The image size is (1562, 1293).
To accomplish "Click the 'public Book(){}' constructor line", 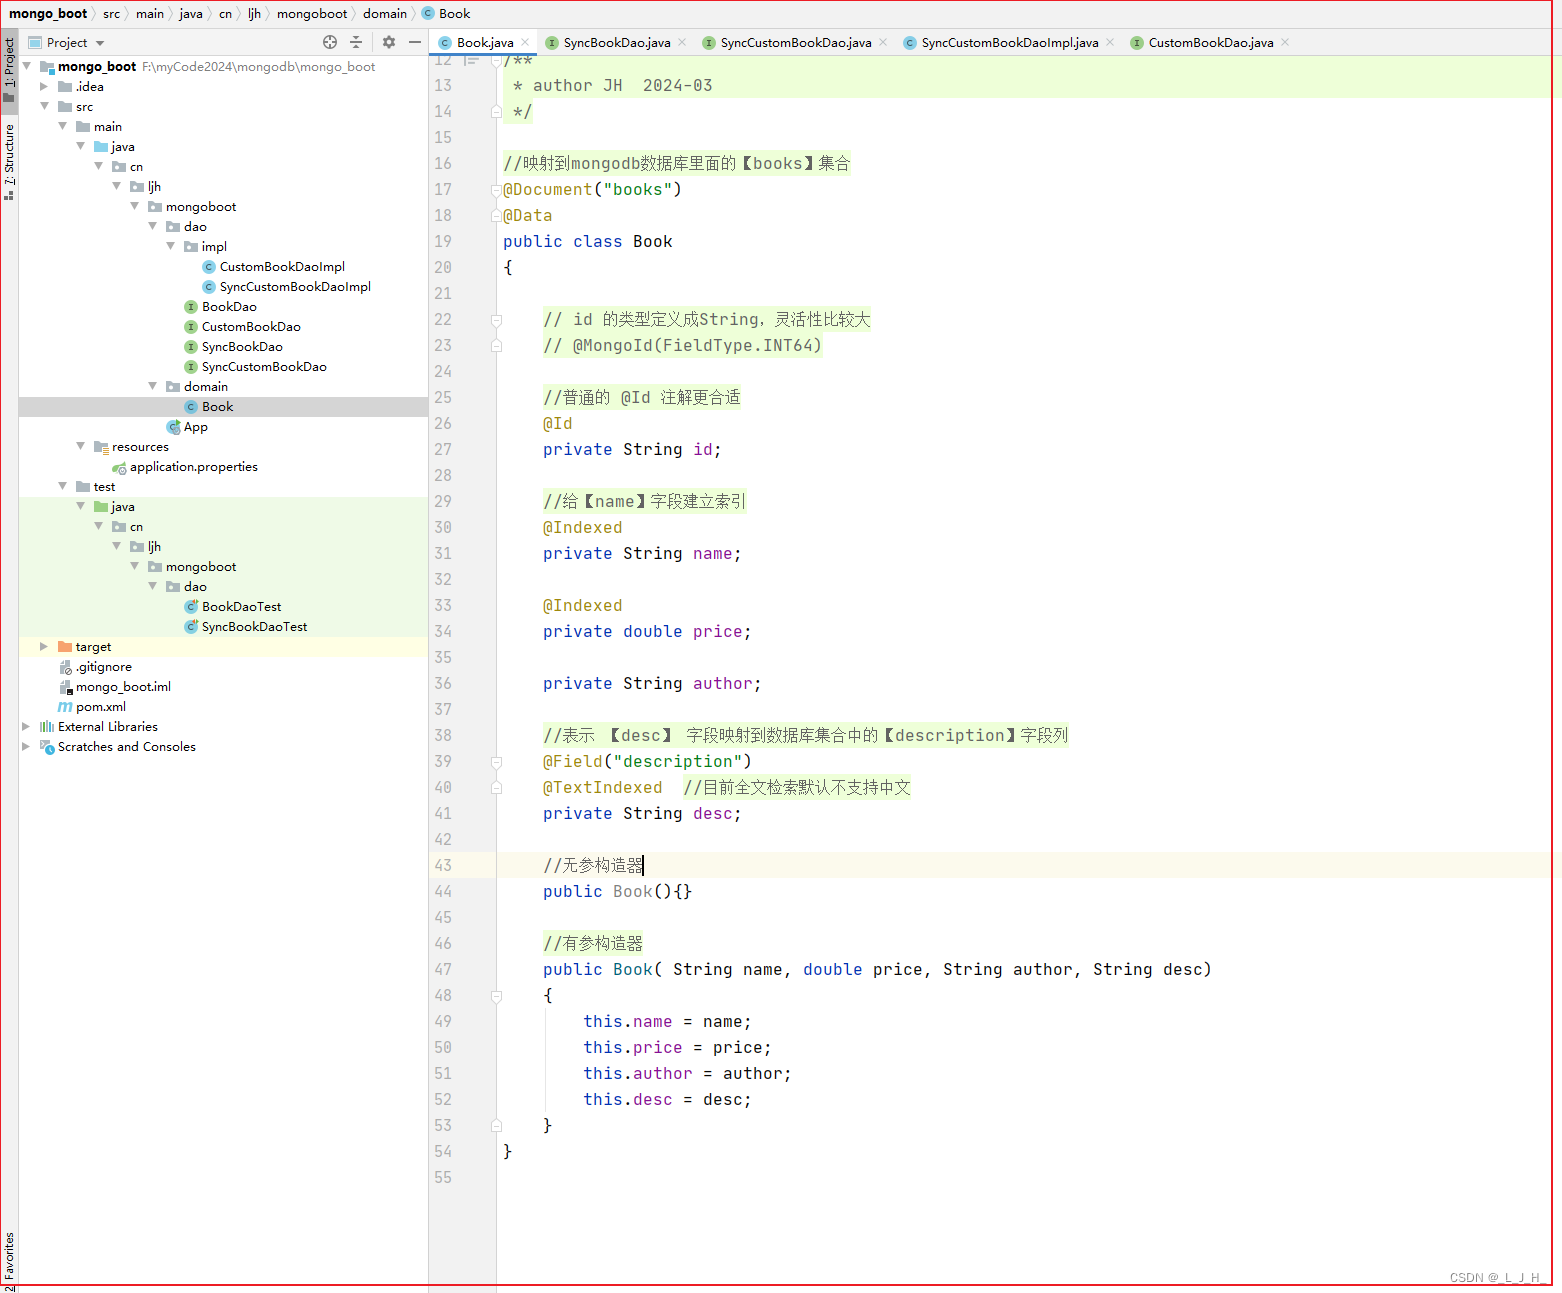I will point(617,892).
